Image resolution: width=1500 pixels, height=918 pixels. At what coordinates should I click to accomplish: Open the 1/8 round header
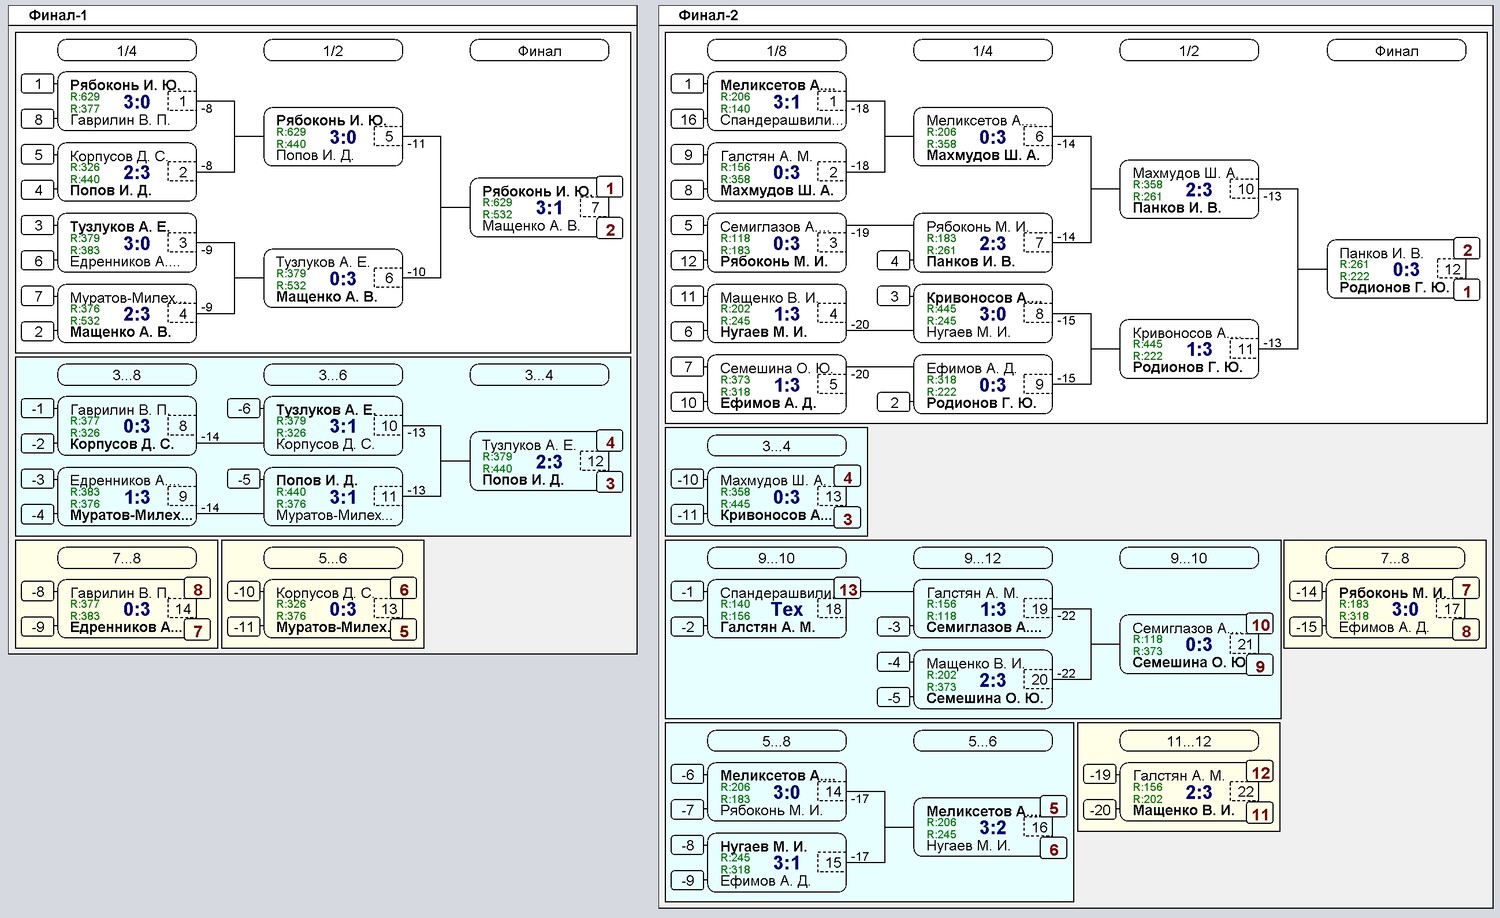776,51
